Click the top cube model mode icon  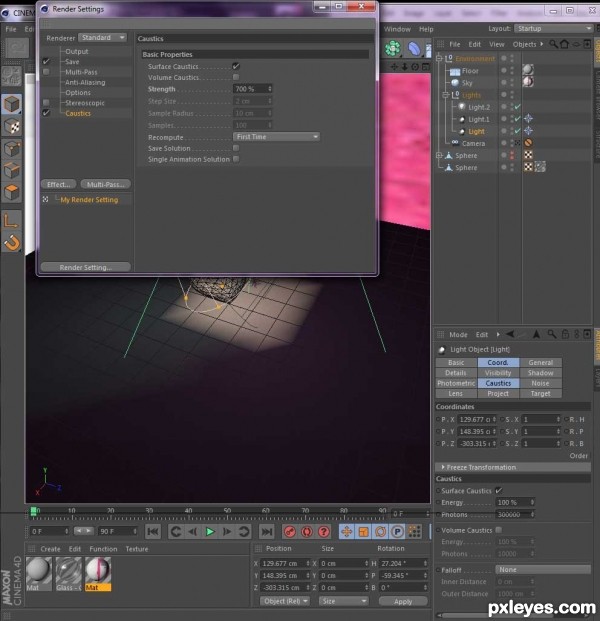12,104
